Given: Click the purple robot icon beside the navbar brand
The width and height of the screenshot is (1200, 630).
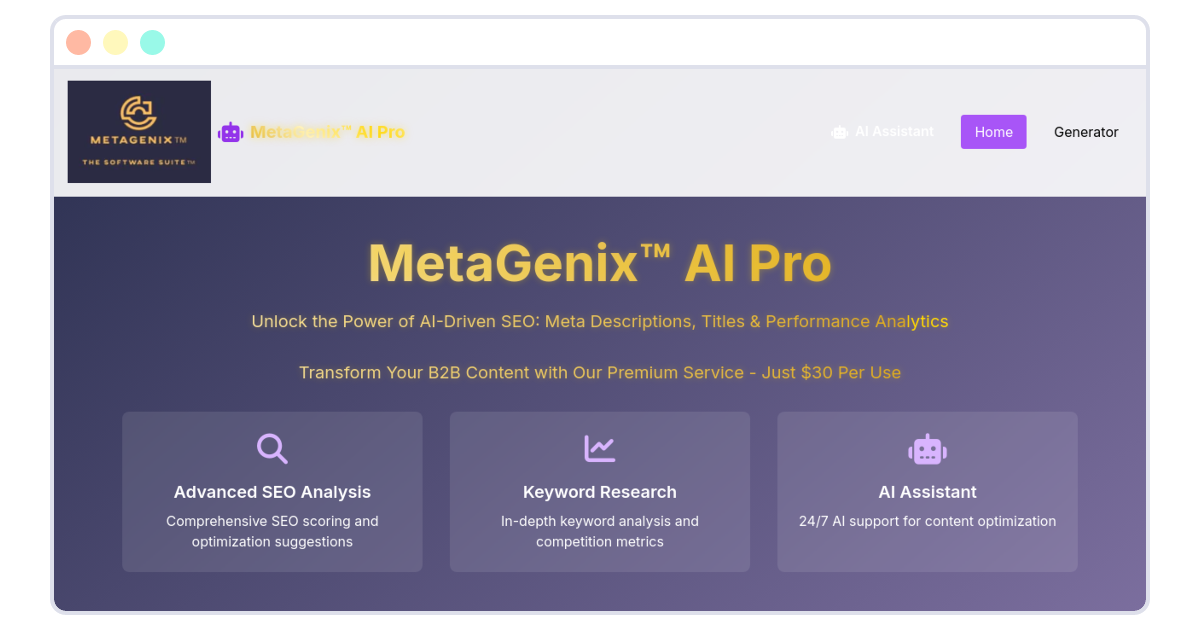Looking at the screenshot, I should pos(231,132).
